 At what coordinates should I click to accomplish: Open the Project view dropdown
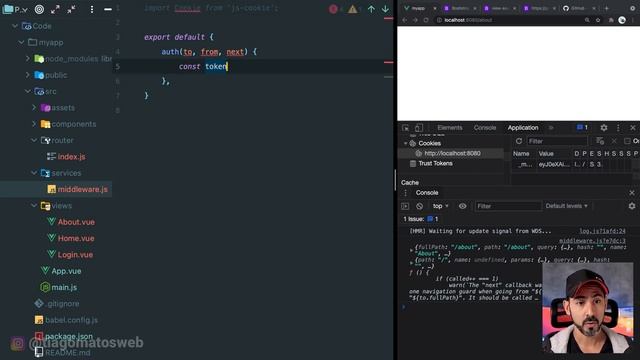[15, 9]
